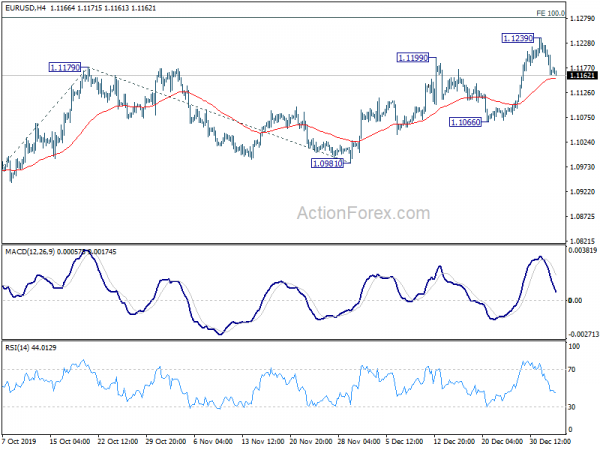Click the current price tag 1.11621
This screenshot has height=450, width=600.
(x=582, y=76)
